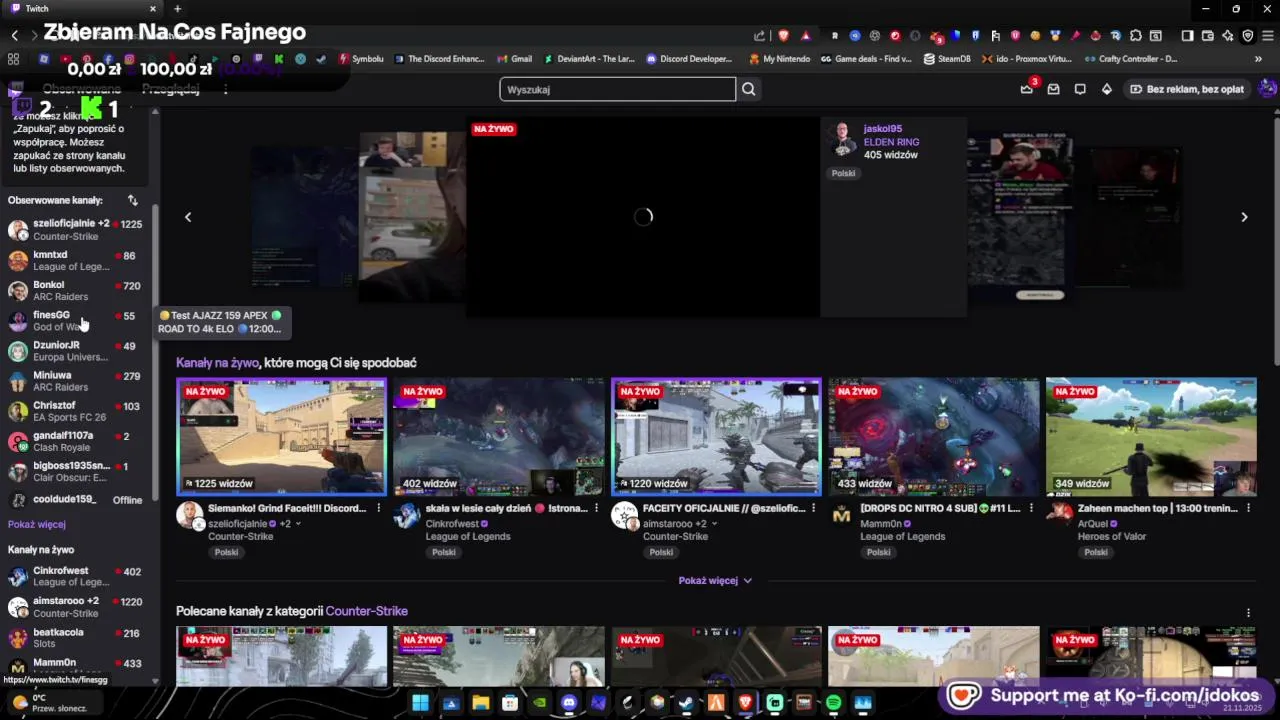Image resolution: width=1280 pixels, height=720 pixels.
Task: Open stream thumbnail with 433 widzów
Action: coord(934,437)
